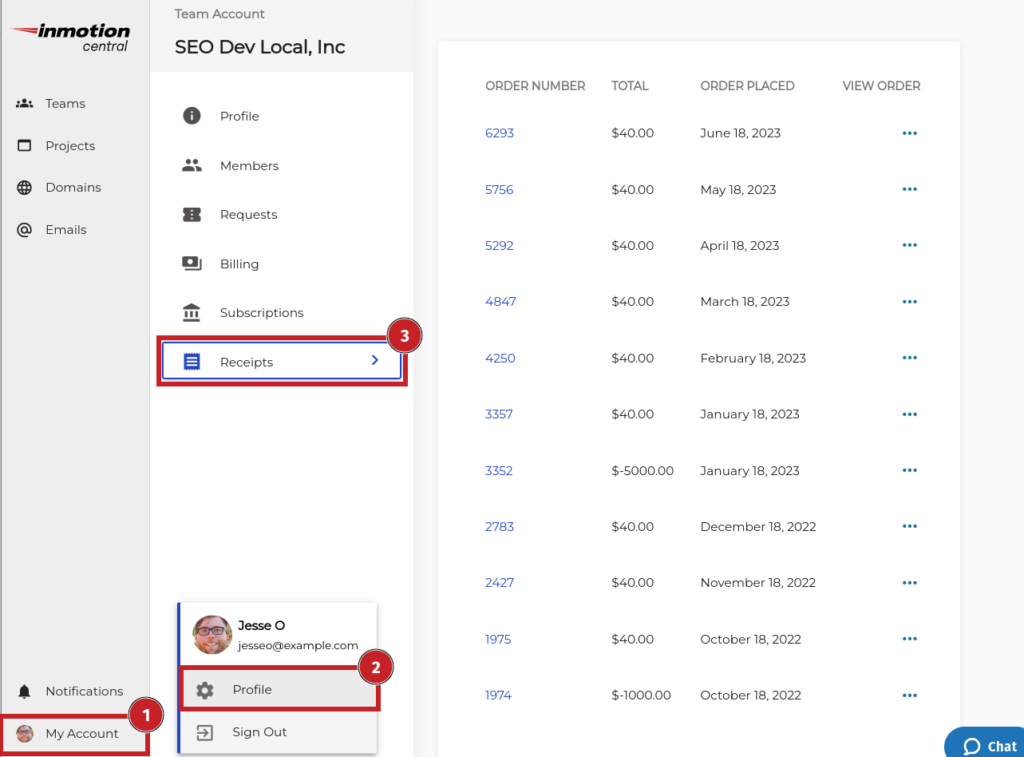This screenshot has height=757, width=1024.
Task: Select the Teams icon in the sidebar
Action: point(23,103)
